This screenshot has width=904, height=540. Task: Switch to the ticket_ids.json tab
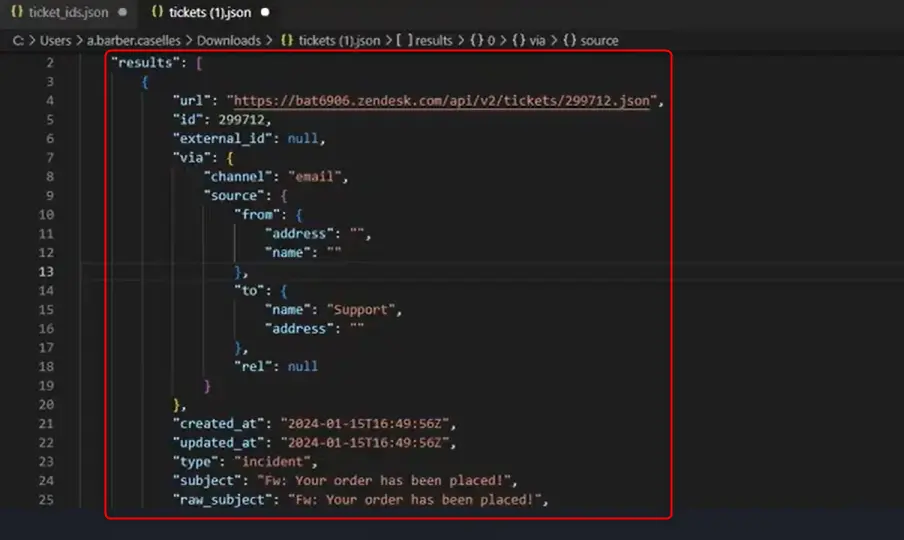tap(68, 13)
